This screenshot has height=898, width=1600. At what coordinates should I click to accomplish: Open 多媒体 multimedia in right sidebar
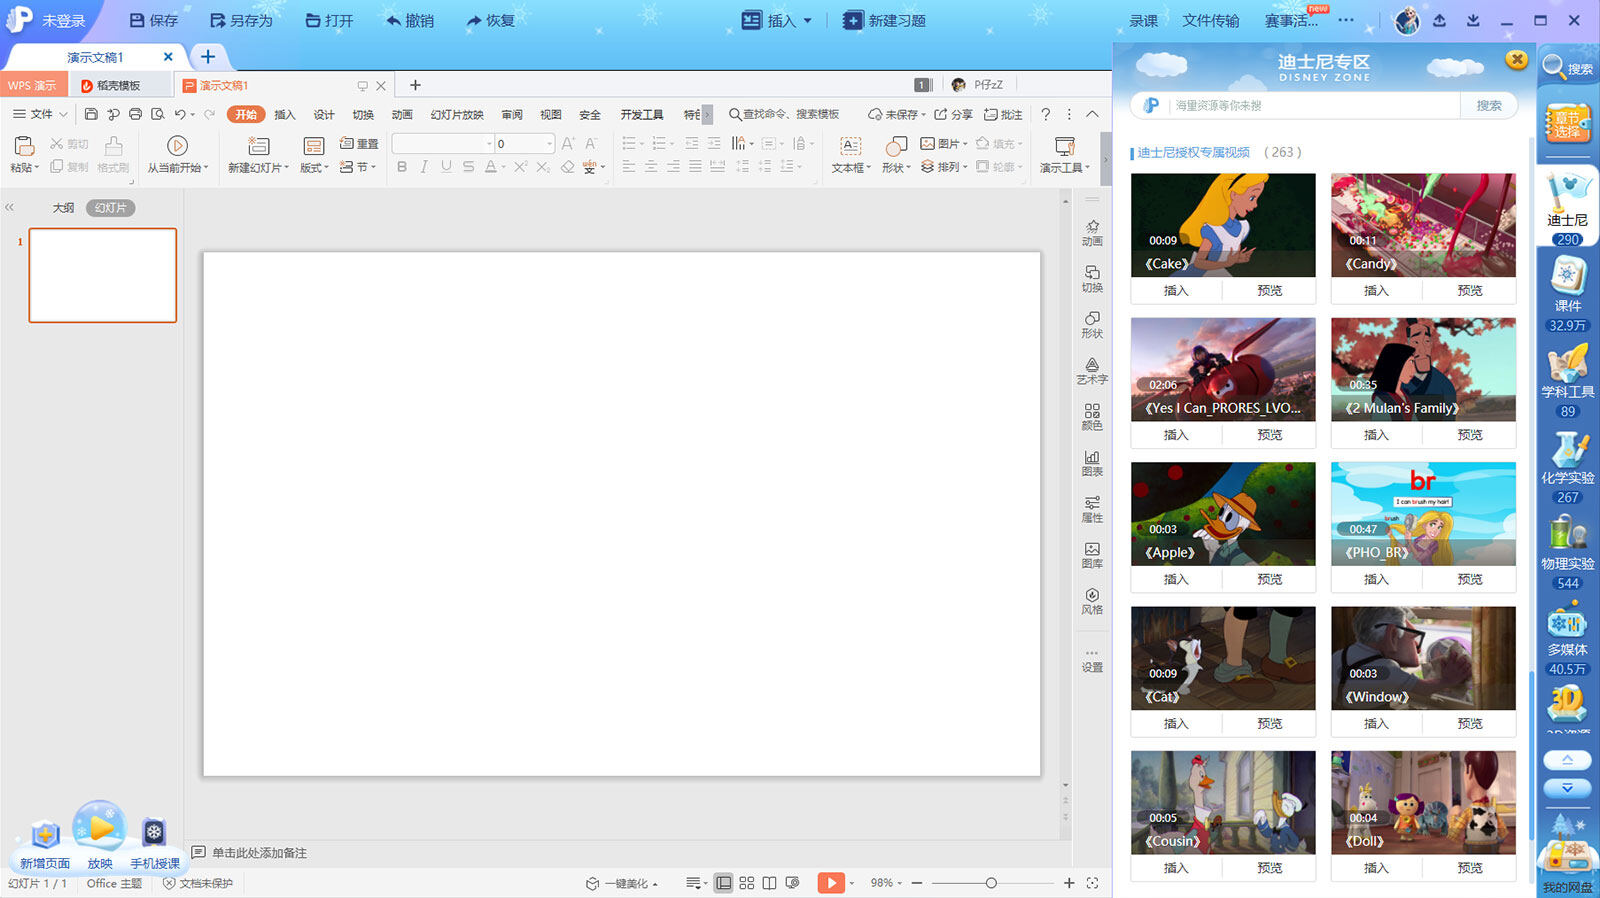1567,638
